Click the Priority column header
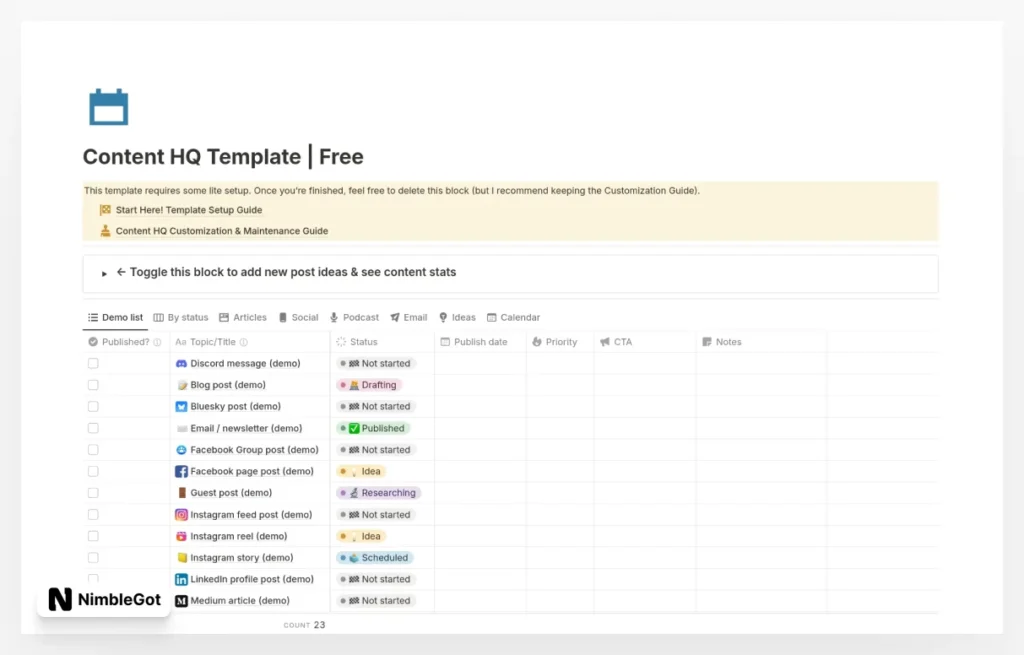 coord(560,342)
